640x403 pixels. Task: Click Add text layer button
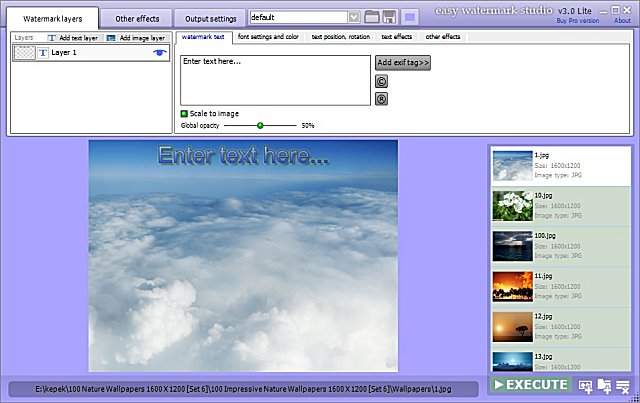click(73, 38)
